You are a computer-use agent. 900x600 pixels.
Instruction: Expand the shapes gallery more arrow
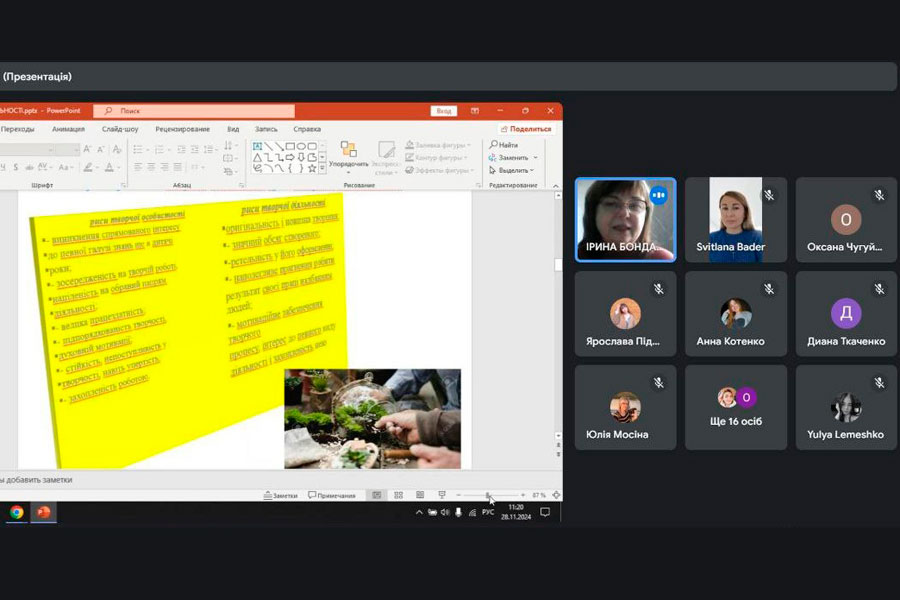323,169
